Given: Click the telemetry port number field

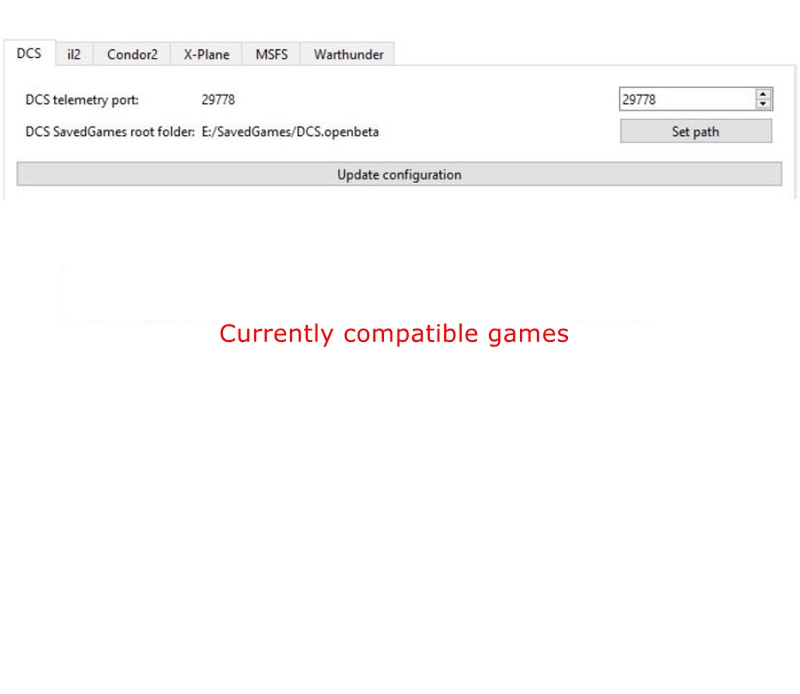Looking at the screenshot, I should point(686,99).
